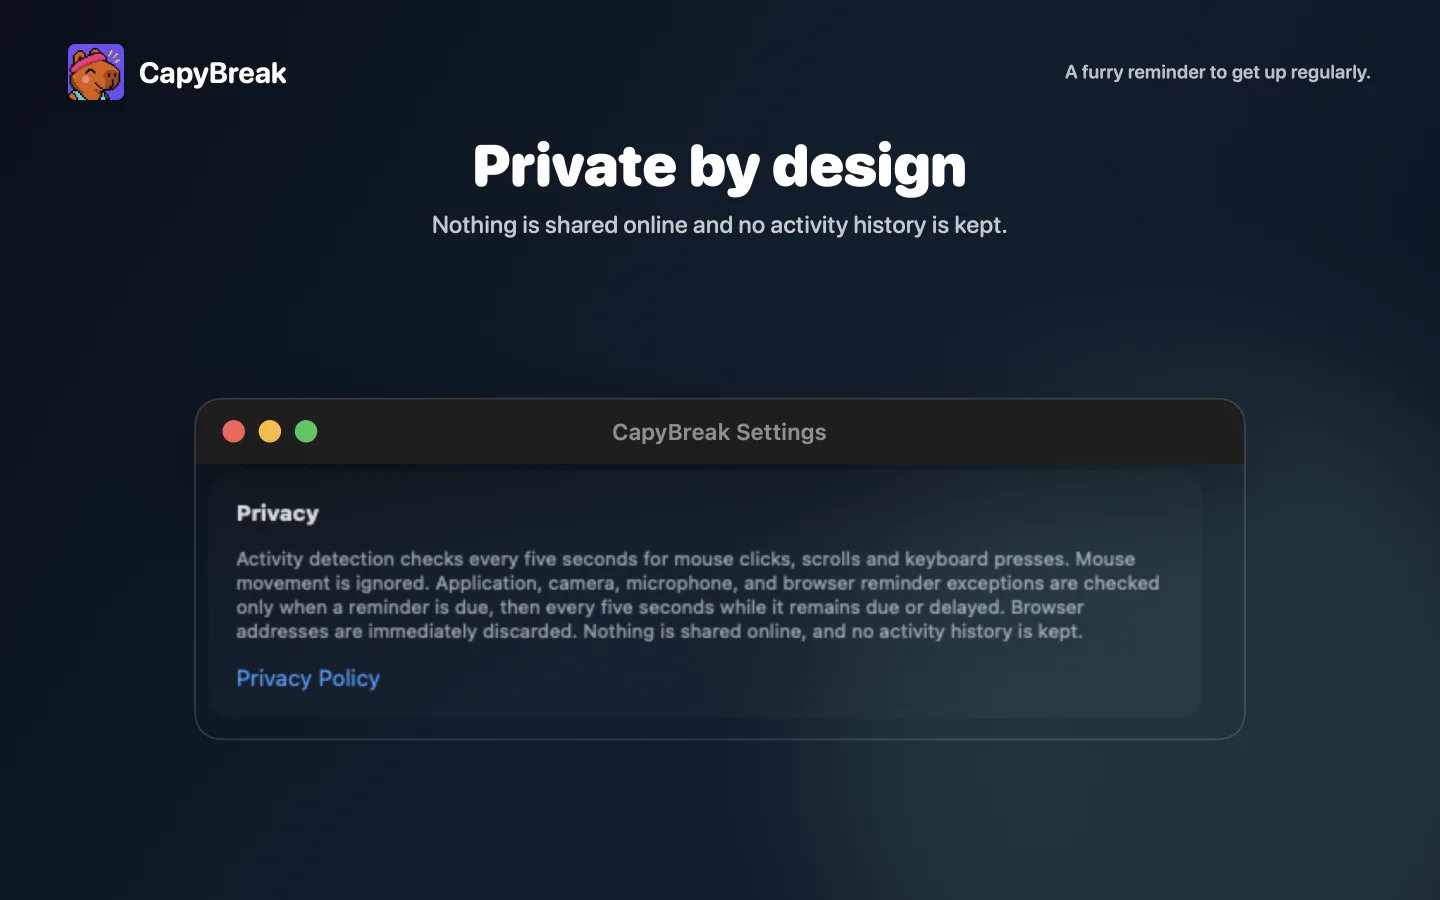The height and width of the screenshot is (900, 1440).
Task: Click the subtitle about nothing shared online
Action: pyautogui.click(x=719, y=225)
